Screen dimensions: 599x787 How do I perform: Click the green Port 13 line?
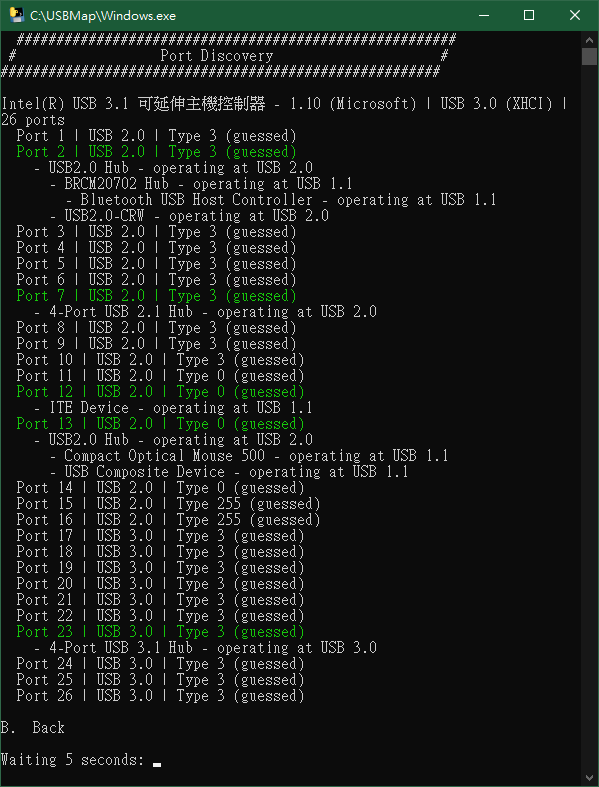160,424
